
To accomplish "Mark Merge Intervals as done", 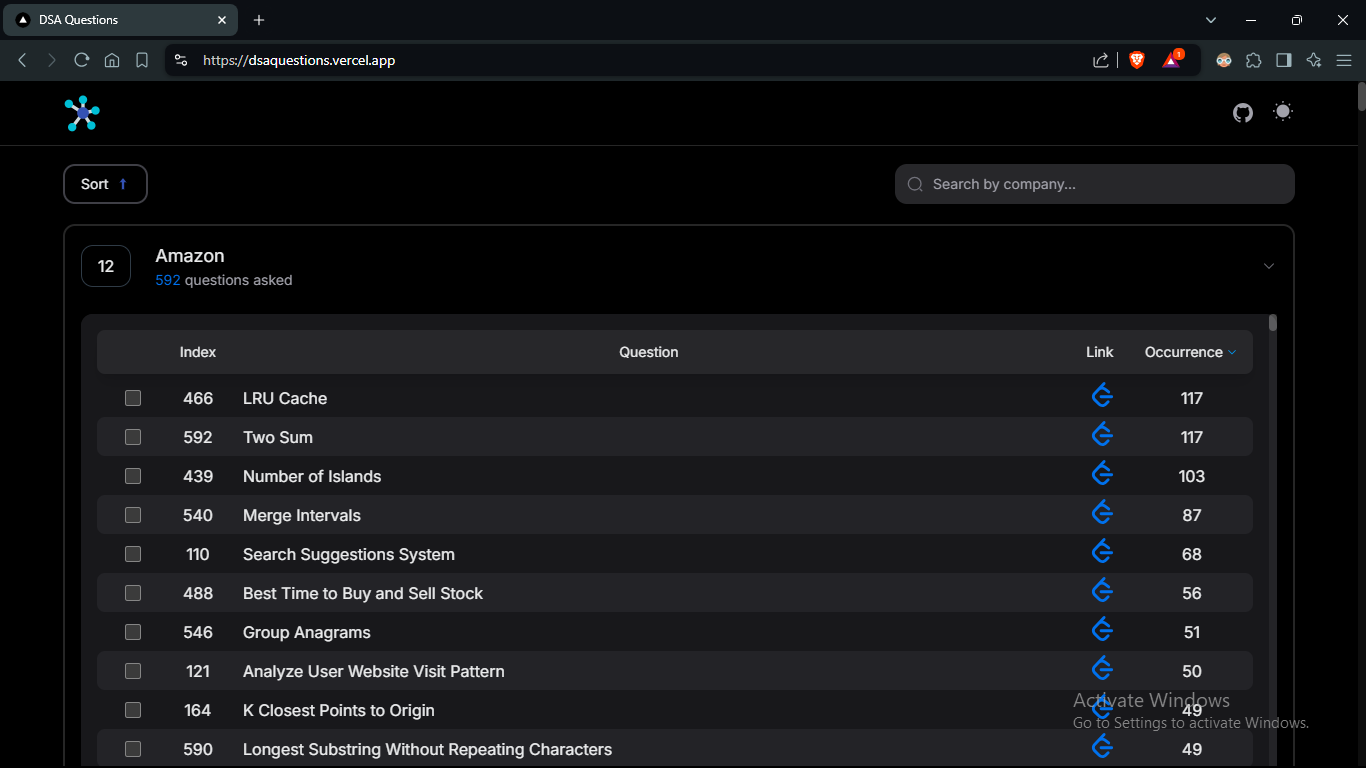I will [133, 515].
